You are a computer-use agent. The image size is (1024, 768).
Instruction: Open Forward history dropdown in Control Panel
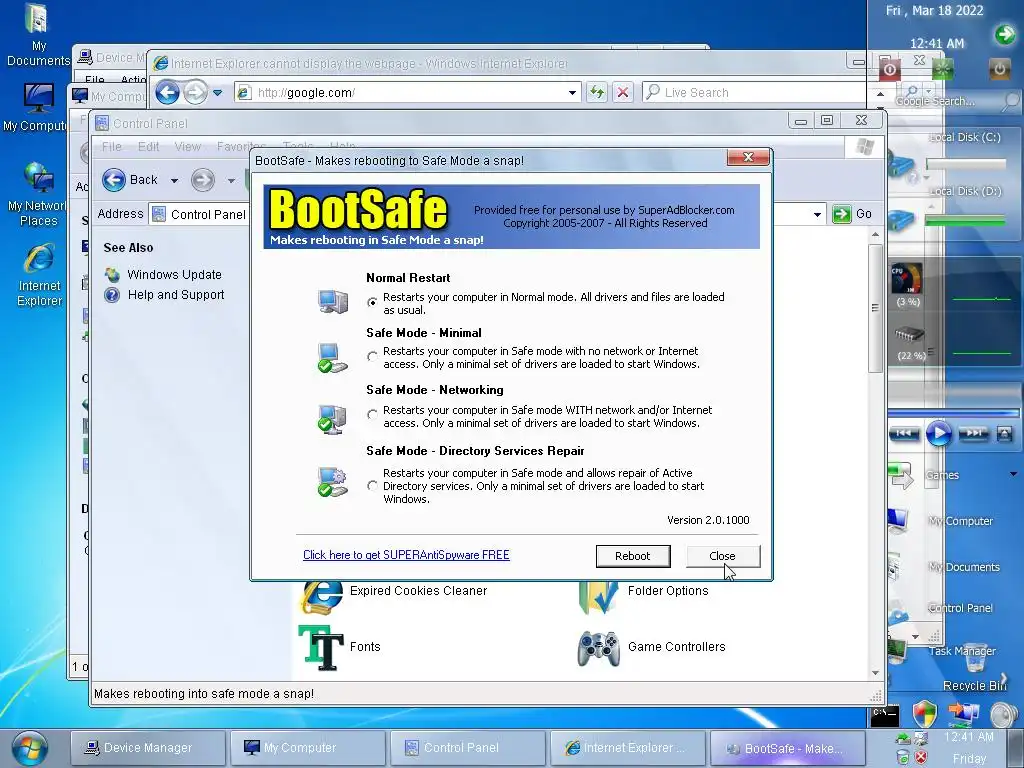[231, 181]
